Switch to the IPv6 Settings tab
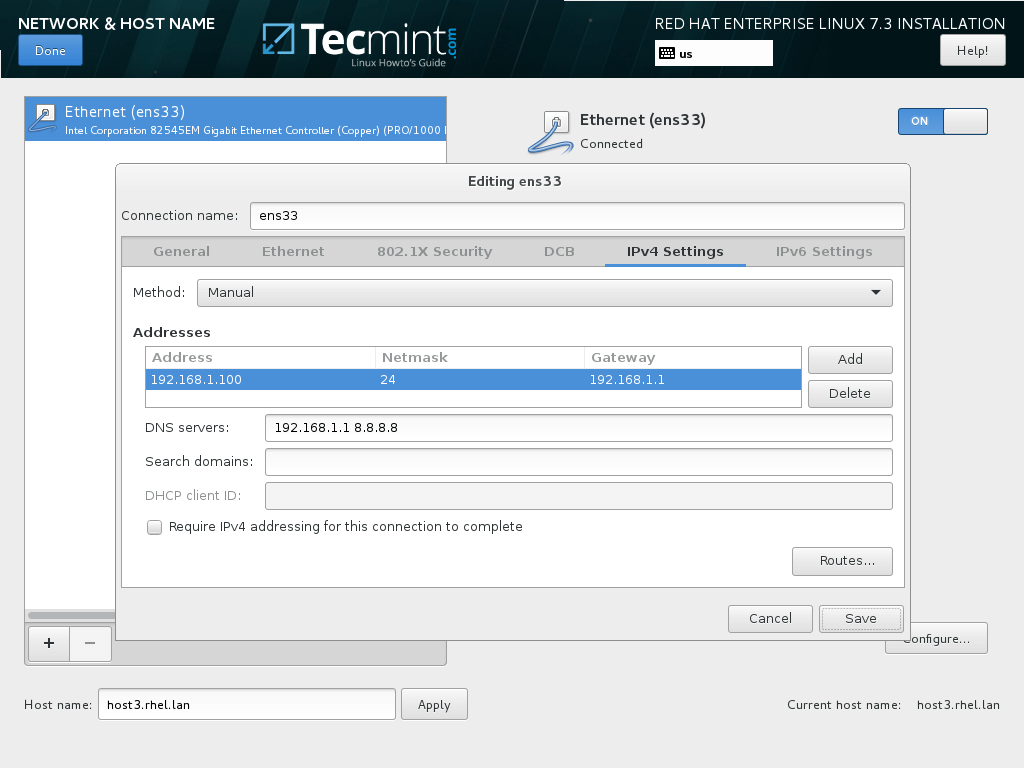This screenshot has width=1024, height=768. pyautogui.click(x=823, y=251)
